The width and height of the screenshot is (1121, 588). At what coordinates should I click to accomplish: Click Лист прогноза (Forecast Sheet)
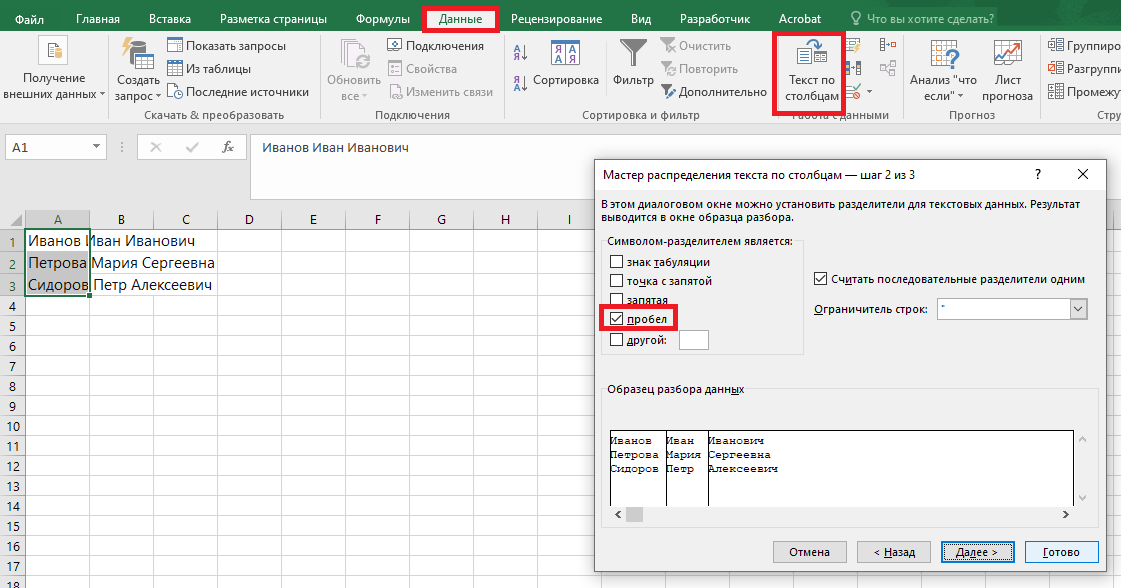coord(1007,72)
